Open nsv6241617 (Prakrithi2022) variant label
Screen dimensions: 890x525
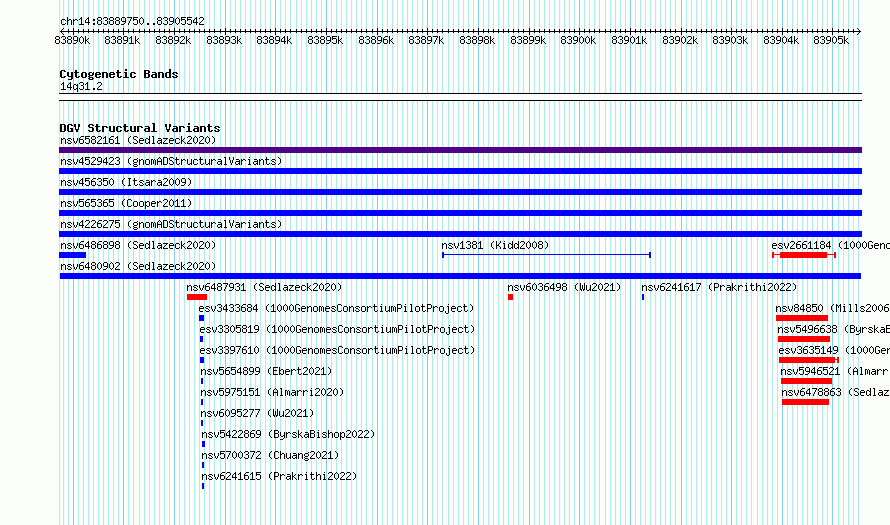pos(719,287)
